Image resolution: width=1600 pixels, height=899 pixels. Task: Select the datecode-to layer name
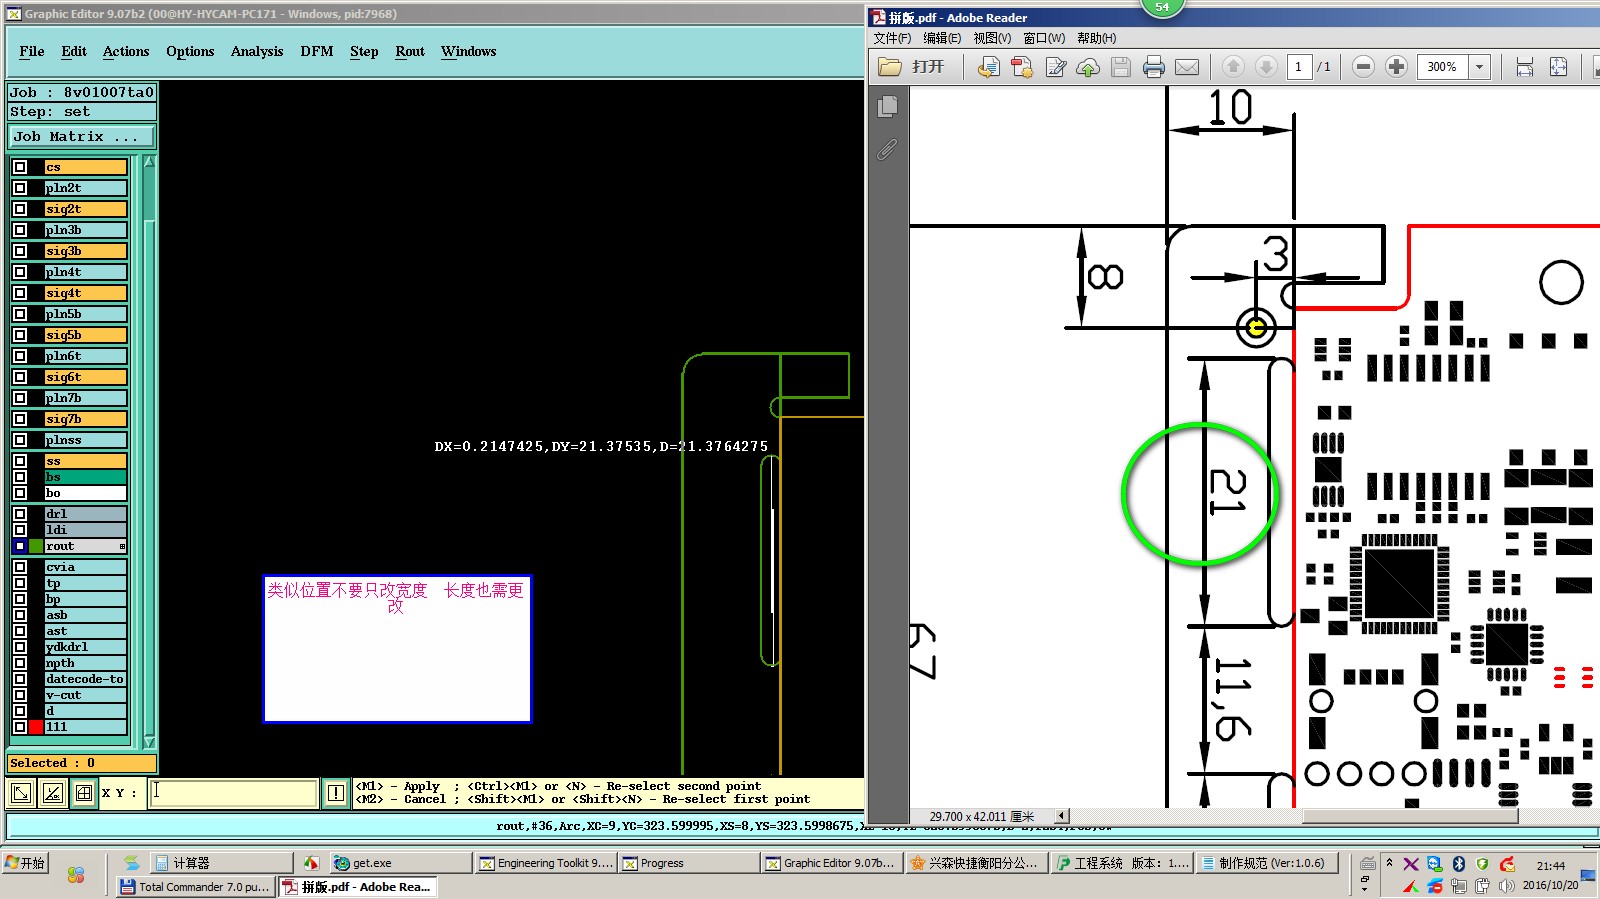click(85, 679)
